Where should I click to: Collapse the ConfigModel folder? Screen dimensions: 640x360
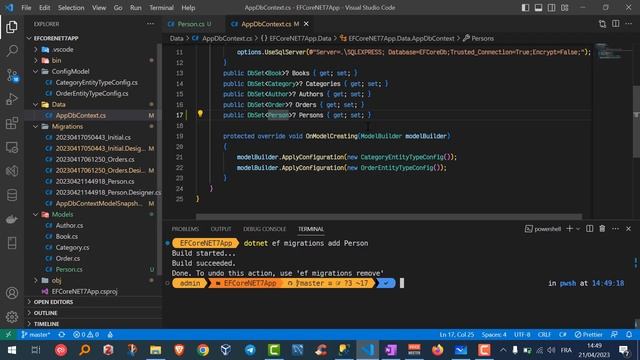tap(36, 71)
